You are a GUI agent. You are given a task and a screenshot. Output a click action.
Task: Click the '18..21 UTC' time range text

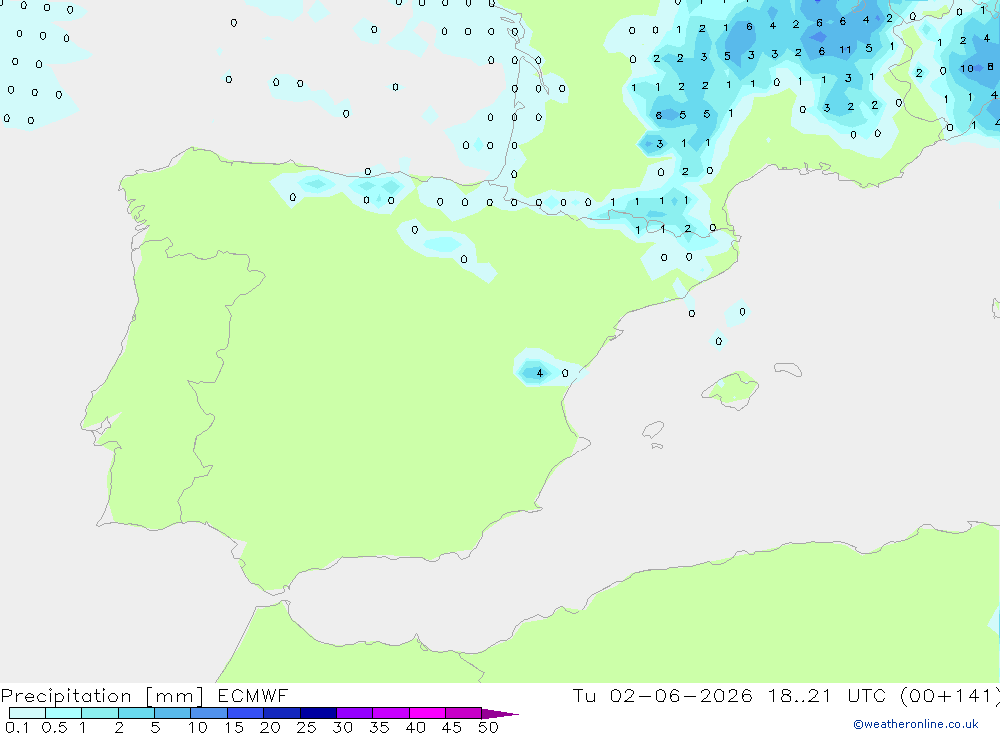pyautogui.click(x=827, y=696)
